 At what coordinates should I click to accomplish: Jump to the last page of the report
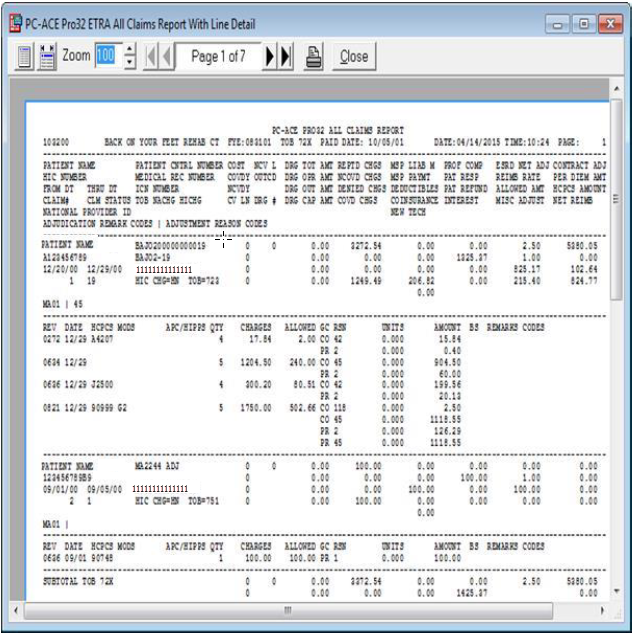coord(286,57)
